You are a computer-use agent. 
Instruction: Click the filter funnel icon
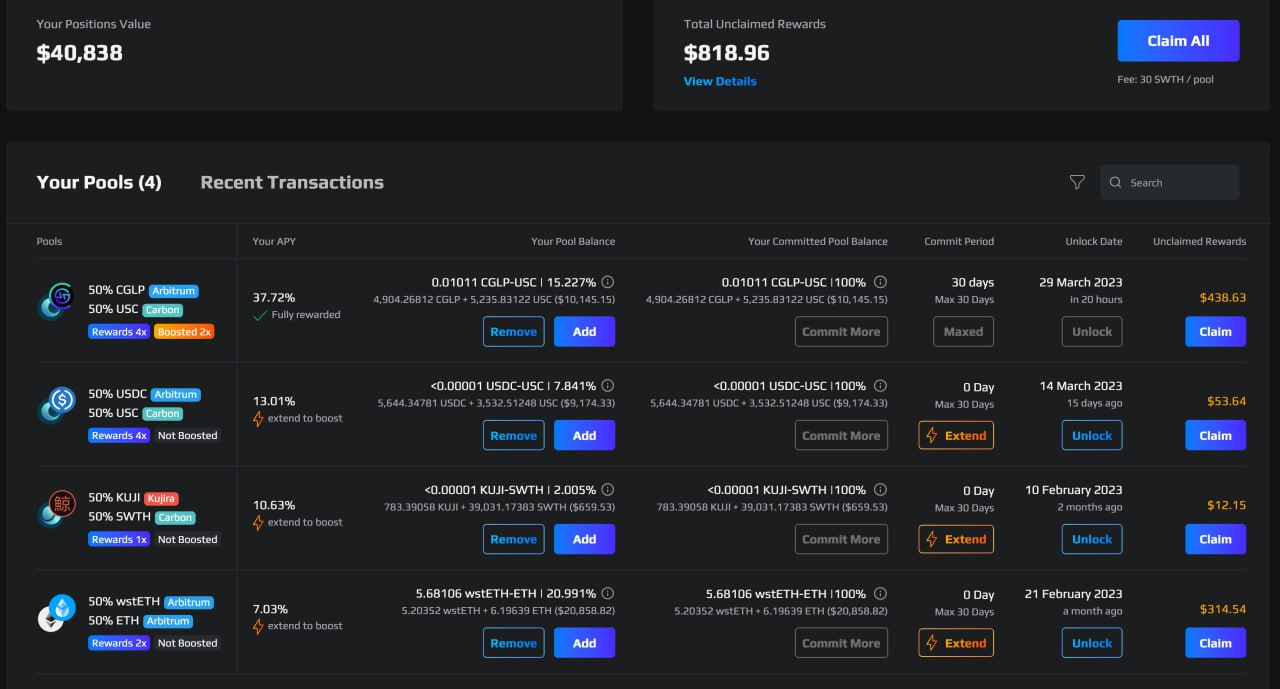click(x=1077, y=182)
